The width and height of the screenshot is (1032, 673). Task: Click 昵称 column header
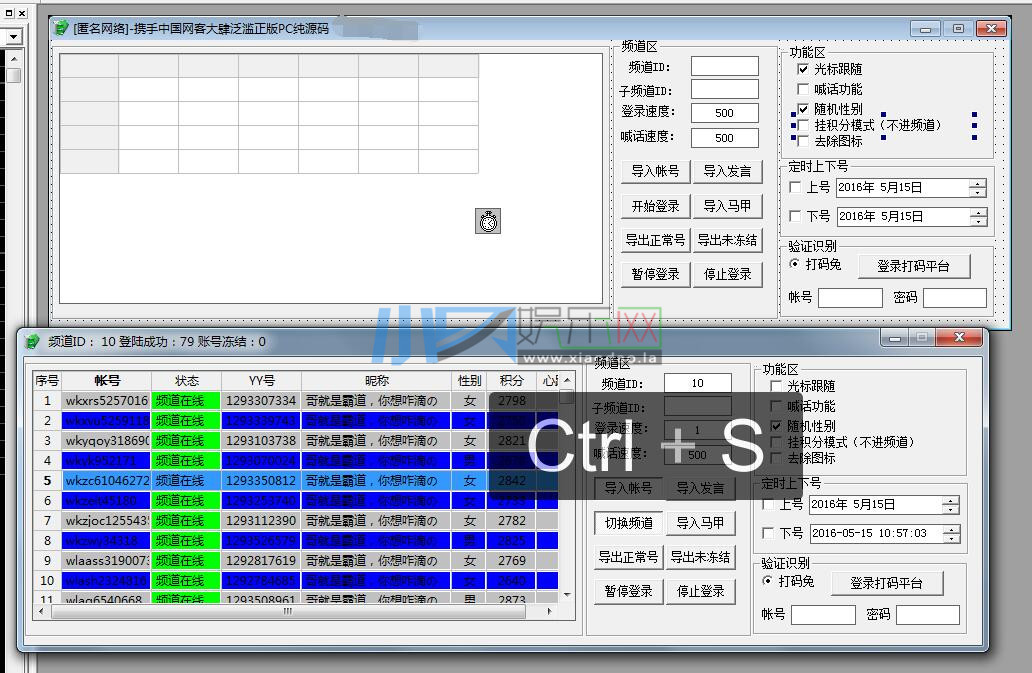pos(376,381)
